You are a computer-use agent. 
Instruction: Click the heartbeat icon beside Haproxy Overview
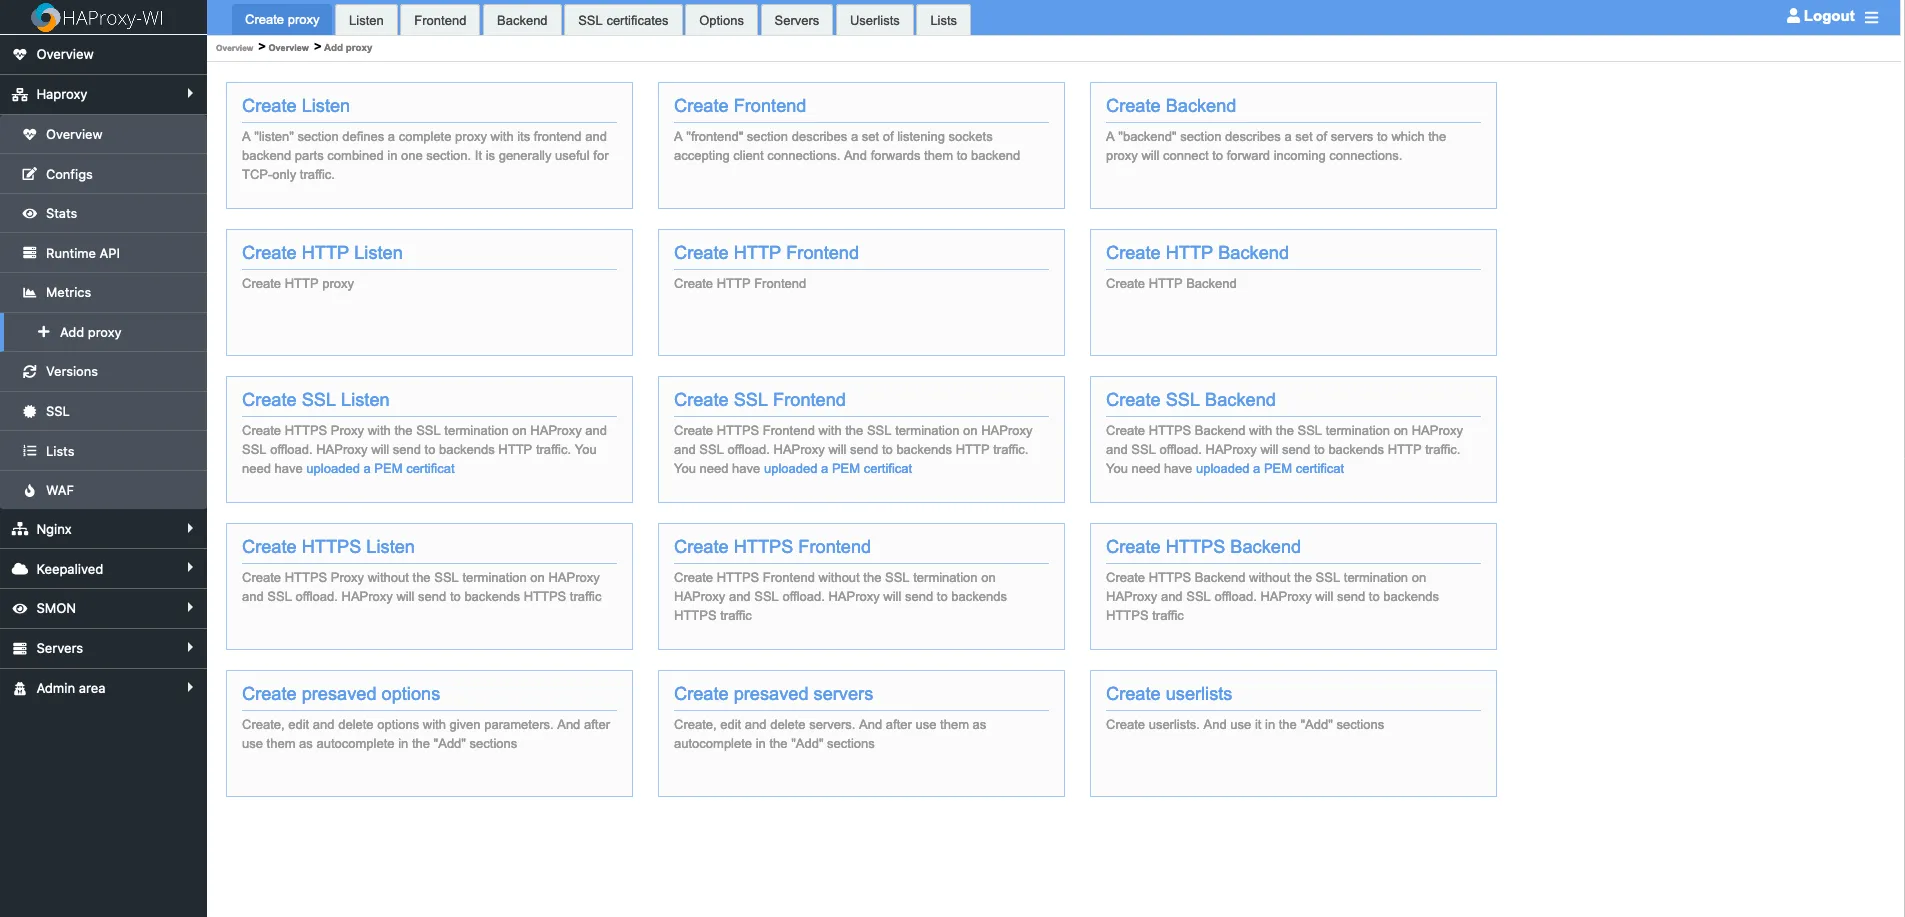tap(30, 134)
